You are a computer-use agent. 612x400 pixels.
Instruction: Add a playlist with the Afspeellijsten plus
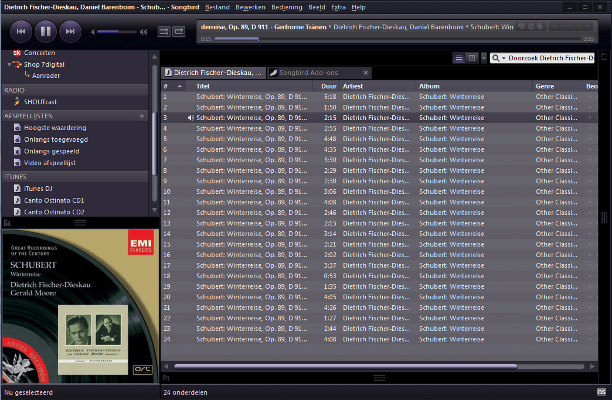pyautogui.click(x=141, y=116)
